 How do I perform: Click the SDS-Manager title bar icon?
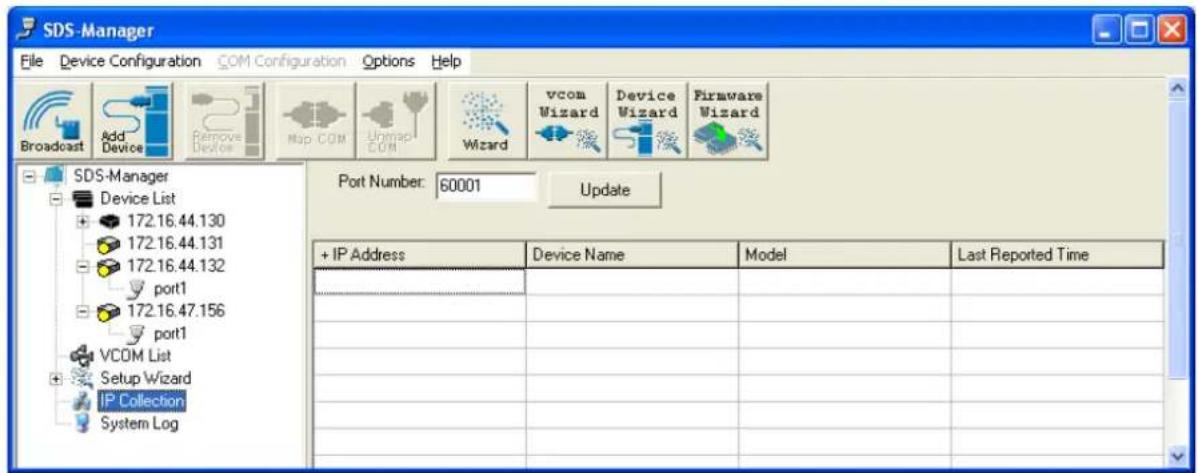click(28, 30)
